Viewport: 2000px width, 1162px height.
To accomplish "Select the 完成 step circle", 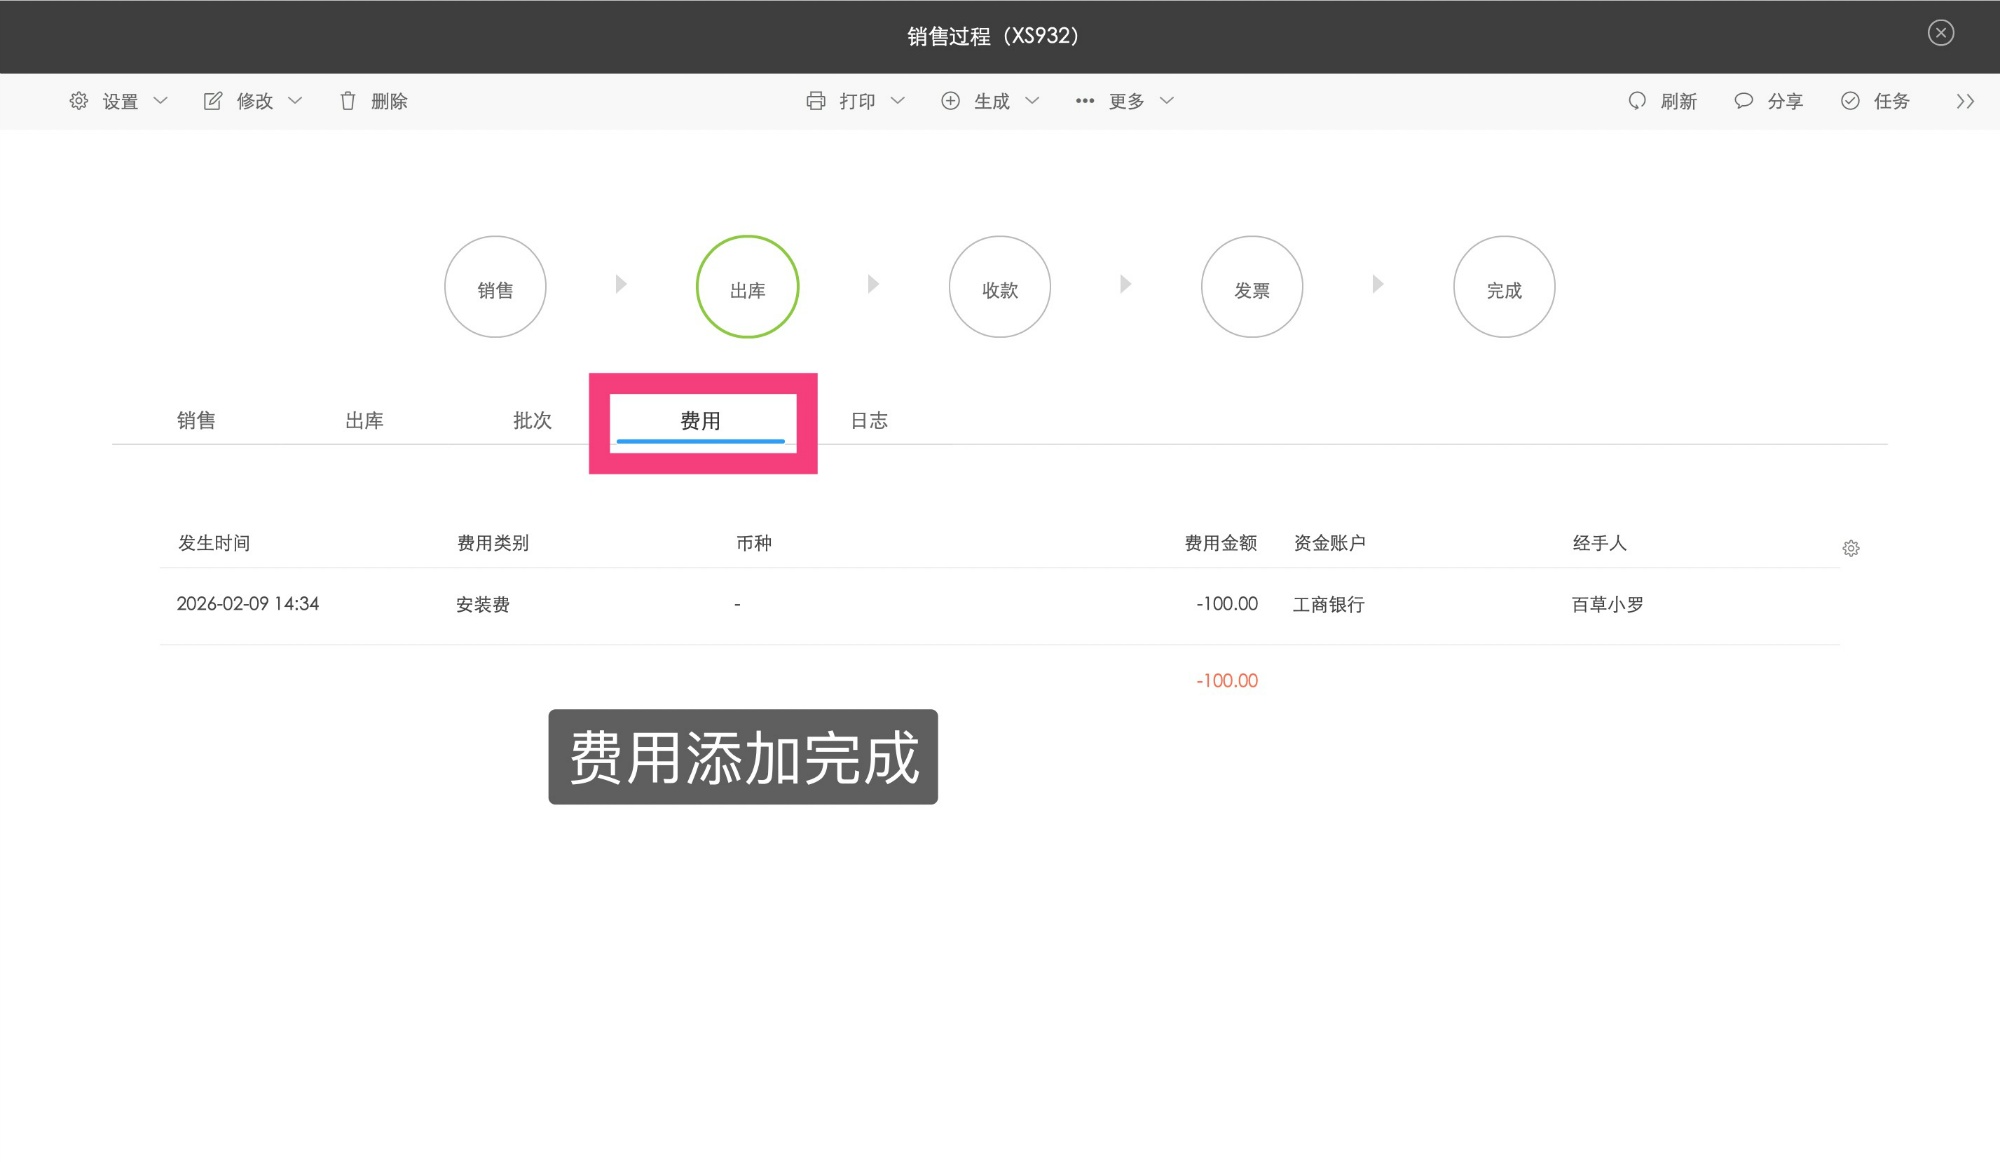I will [x=1504, y=286].
